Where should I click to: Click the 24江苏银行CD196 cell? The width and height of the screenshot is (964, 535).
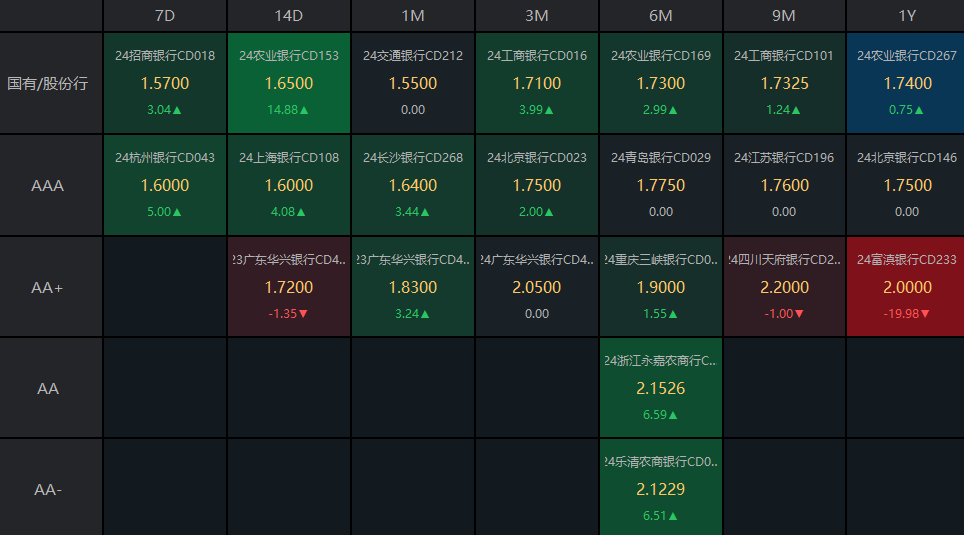click(784, 185)
